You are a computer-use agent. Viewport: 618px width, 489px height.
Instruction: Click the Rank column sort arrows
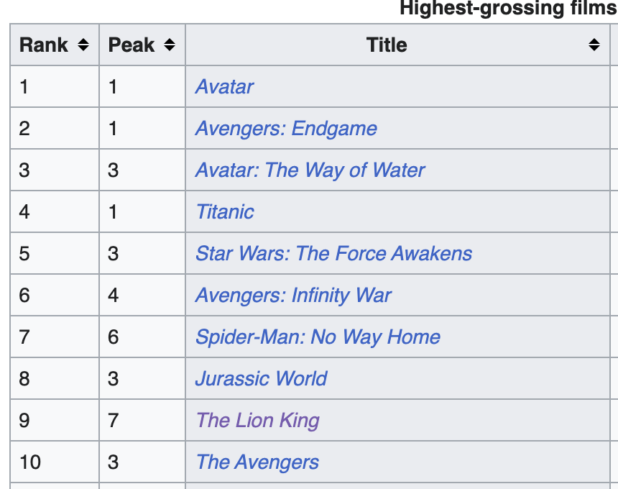[83, 45]
